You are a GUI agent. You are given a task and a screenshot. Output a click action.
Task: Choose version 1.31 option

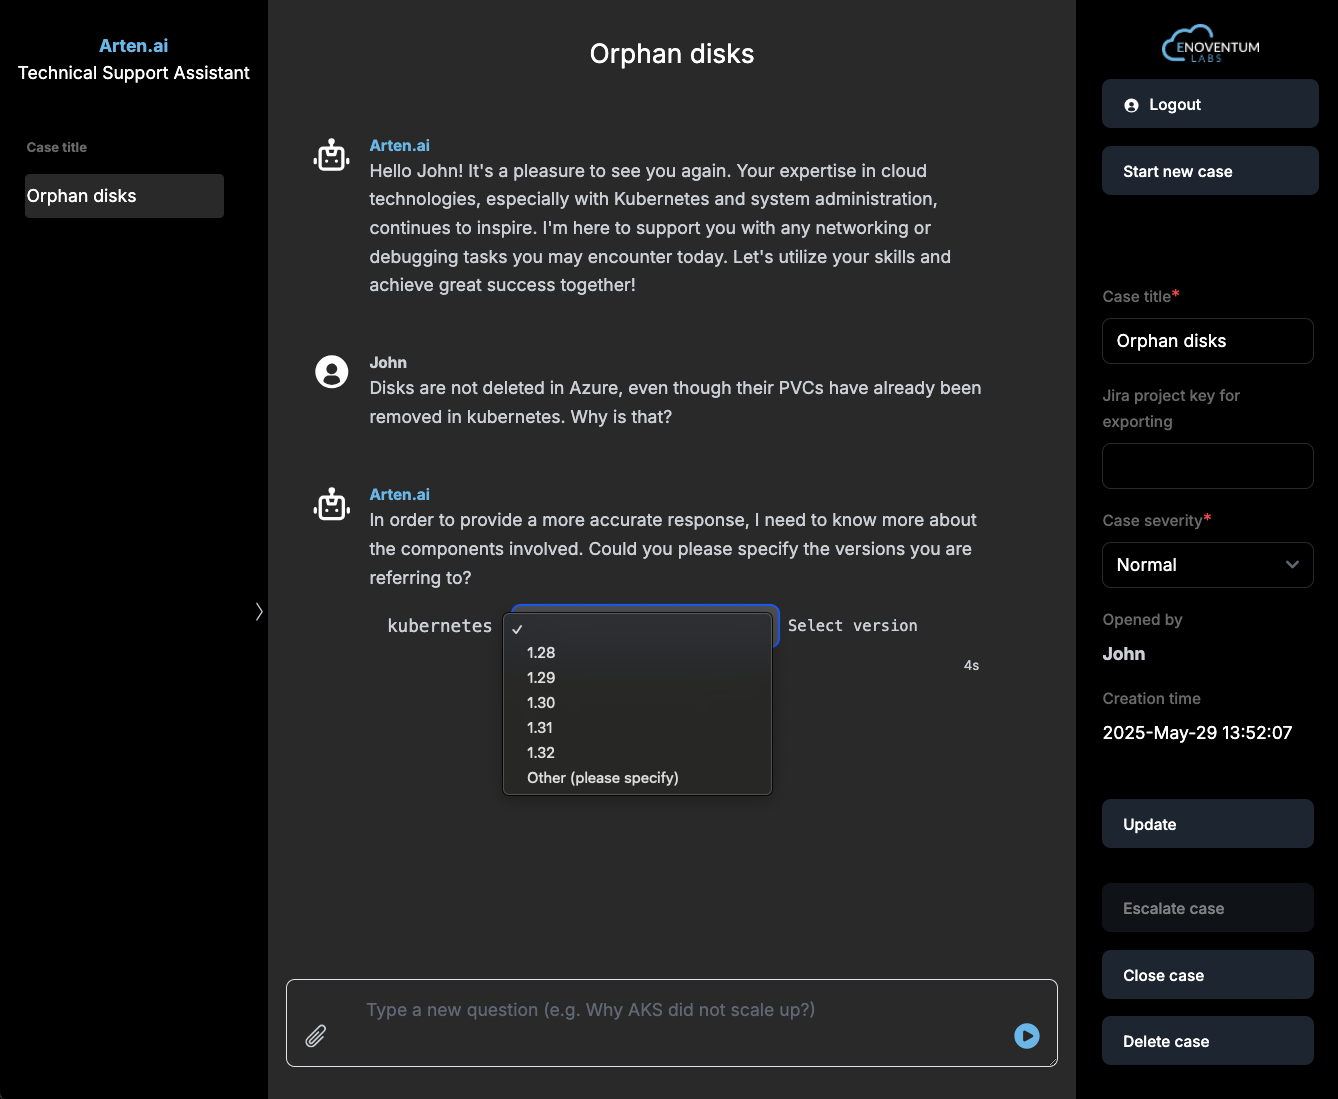tap(637, 728)
